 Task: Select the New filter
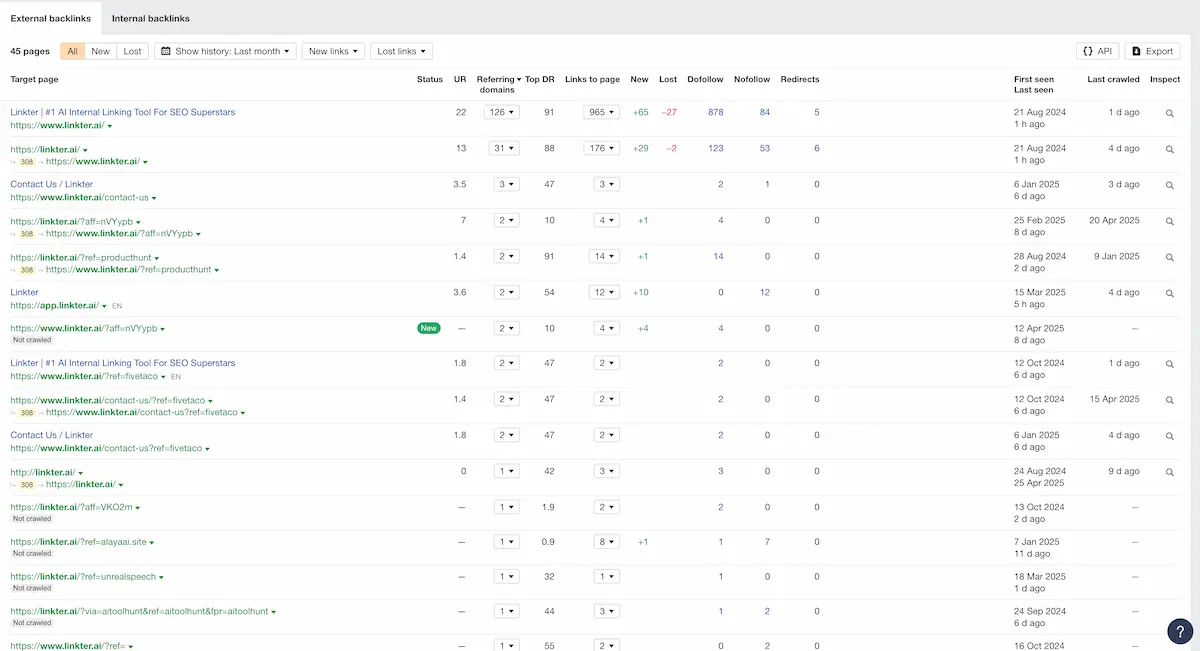pos(101,51)
